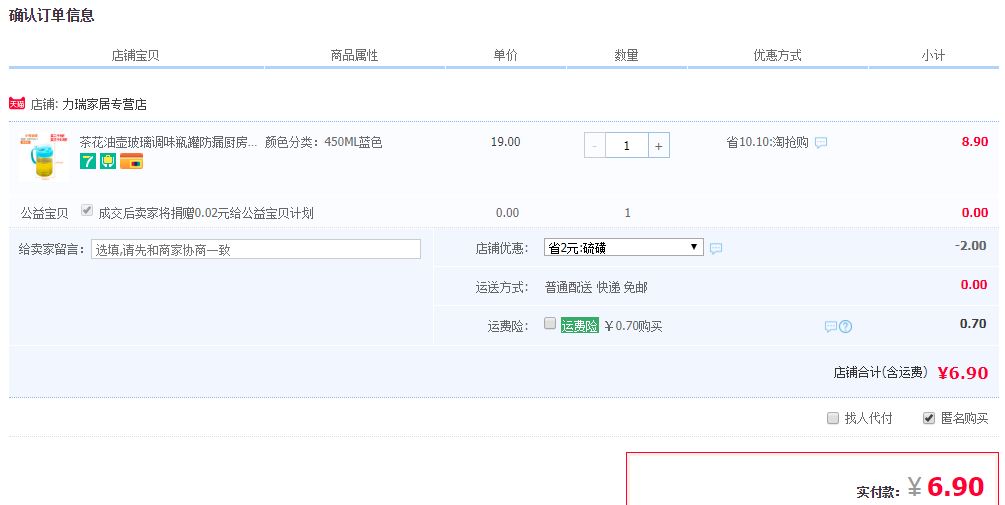
Task: Check the 找人代付 option
Action: click(833, 418)
